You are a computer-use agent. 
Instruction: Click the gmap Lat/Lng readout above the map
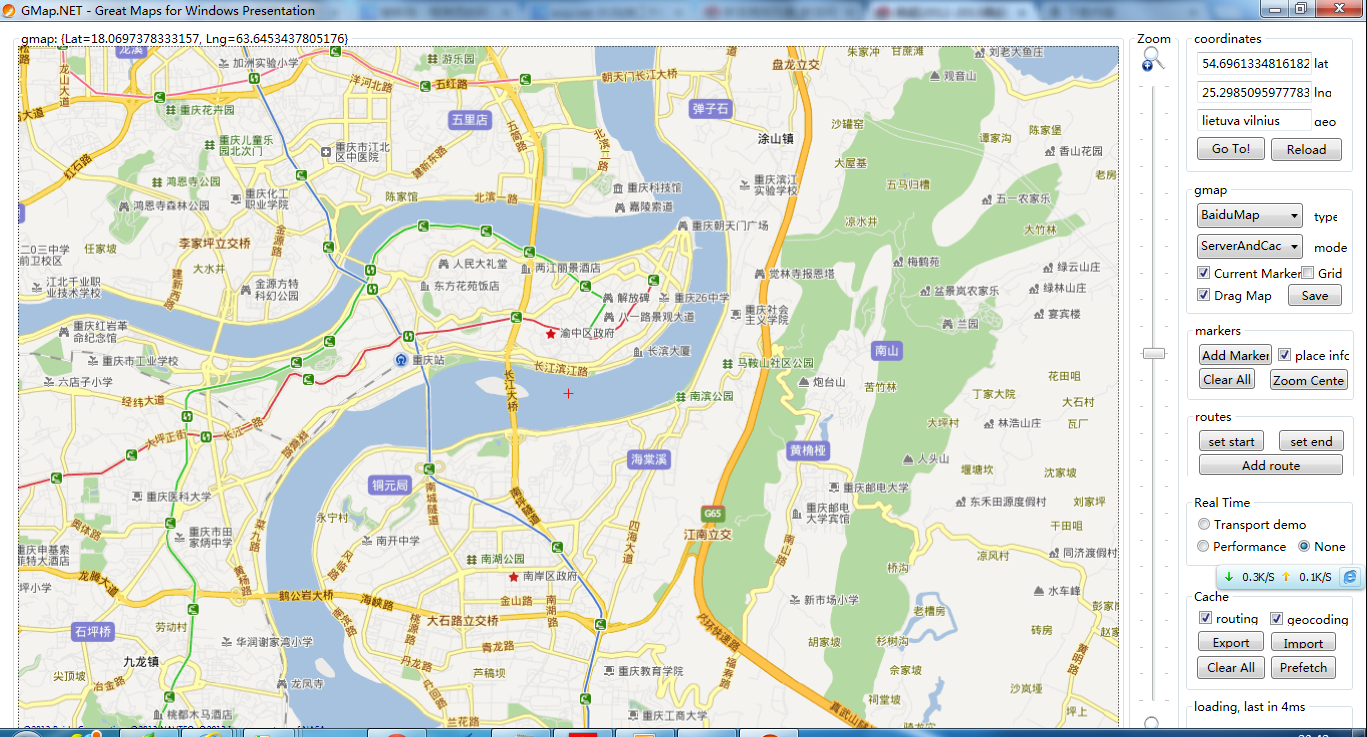pos(184,38)
